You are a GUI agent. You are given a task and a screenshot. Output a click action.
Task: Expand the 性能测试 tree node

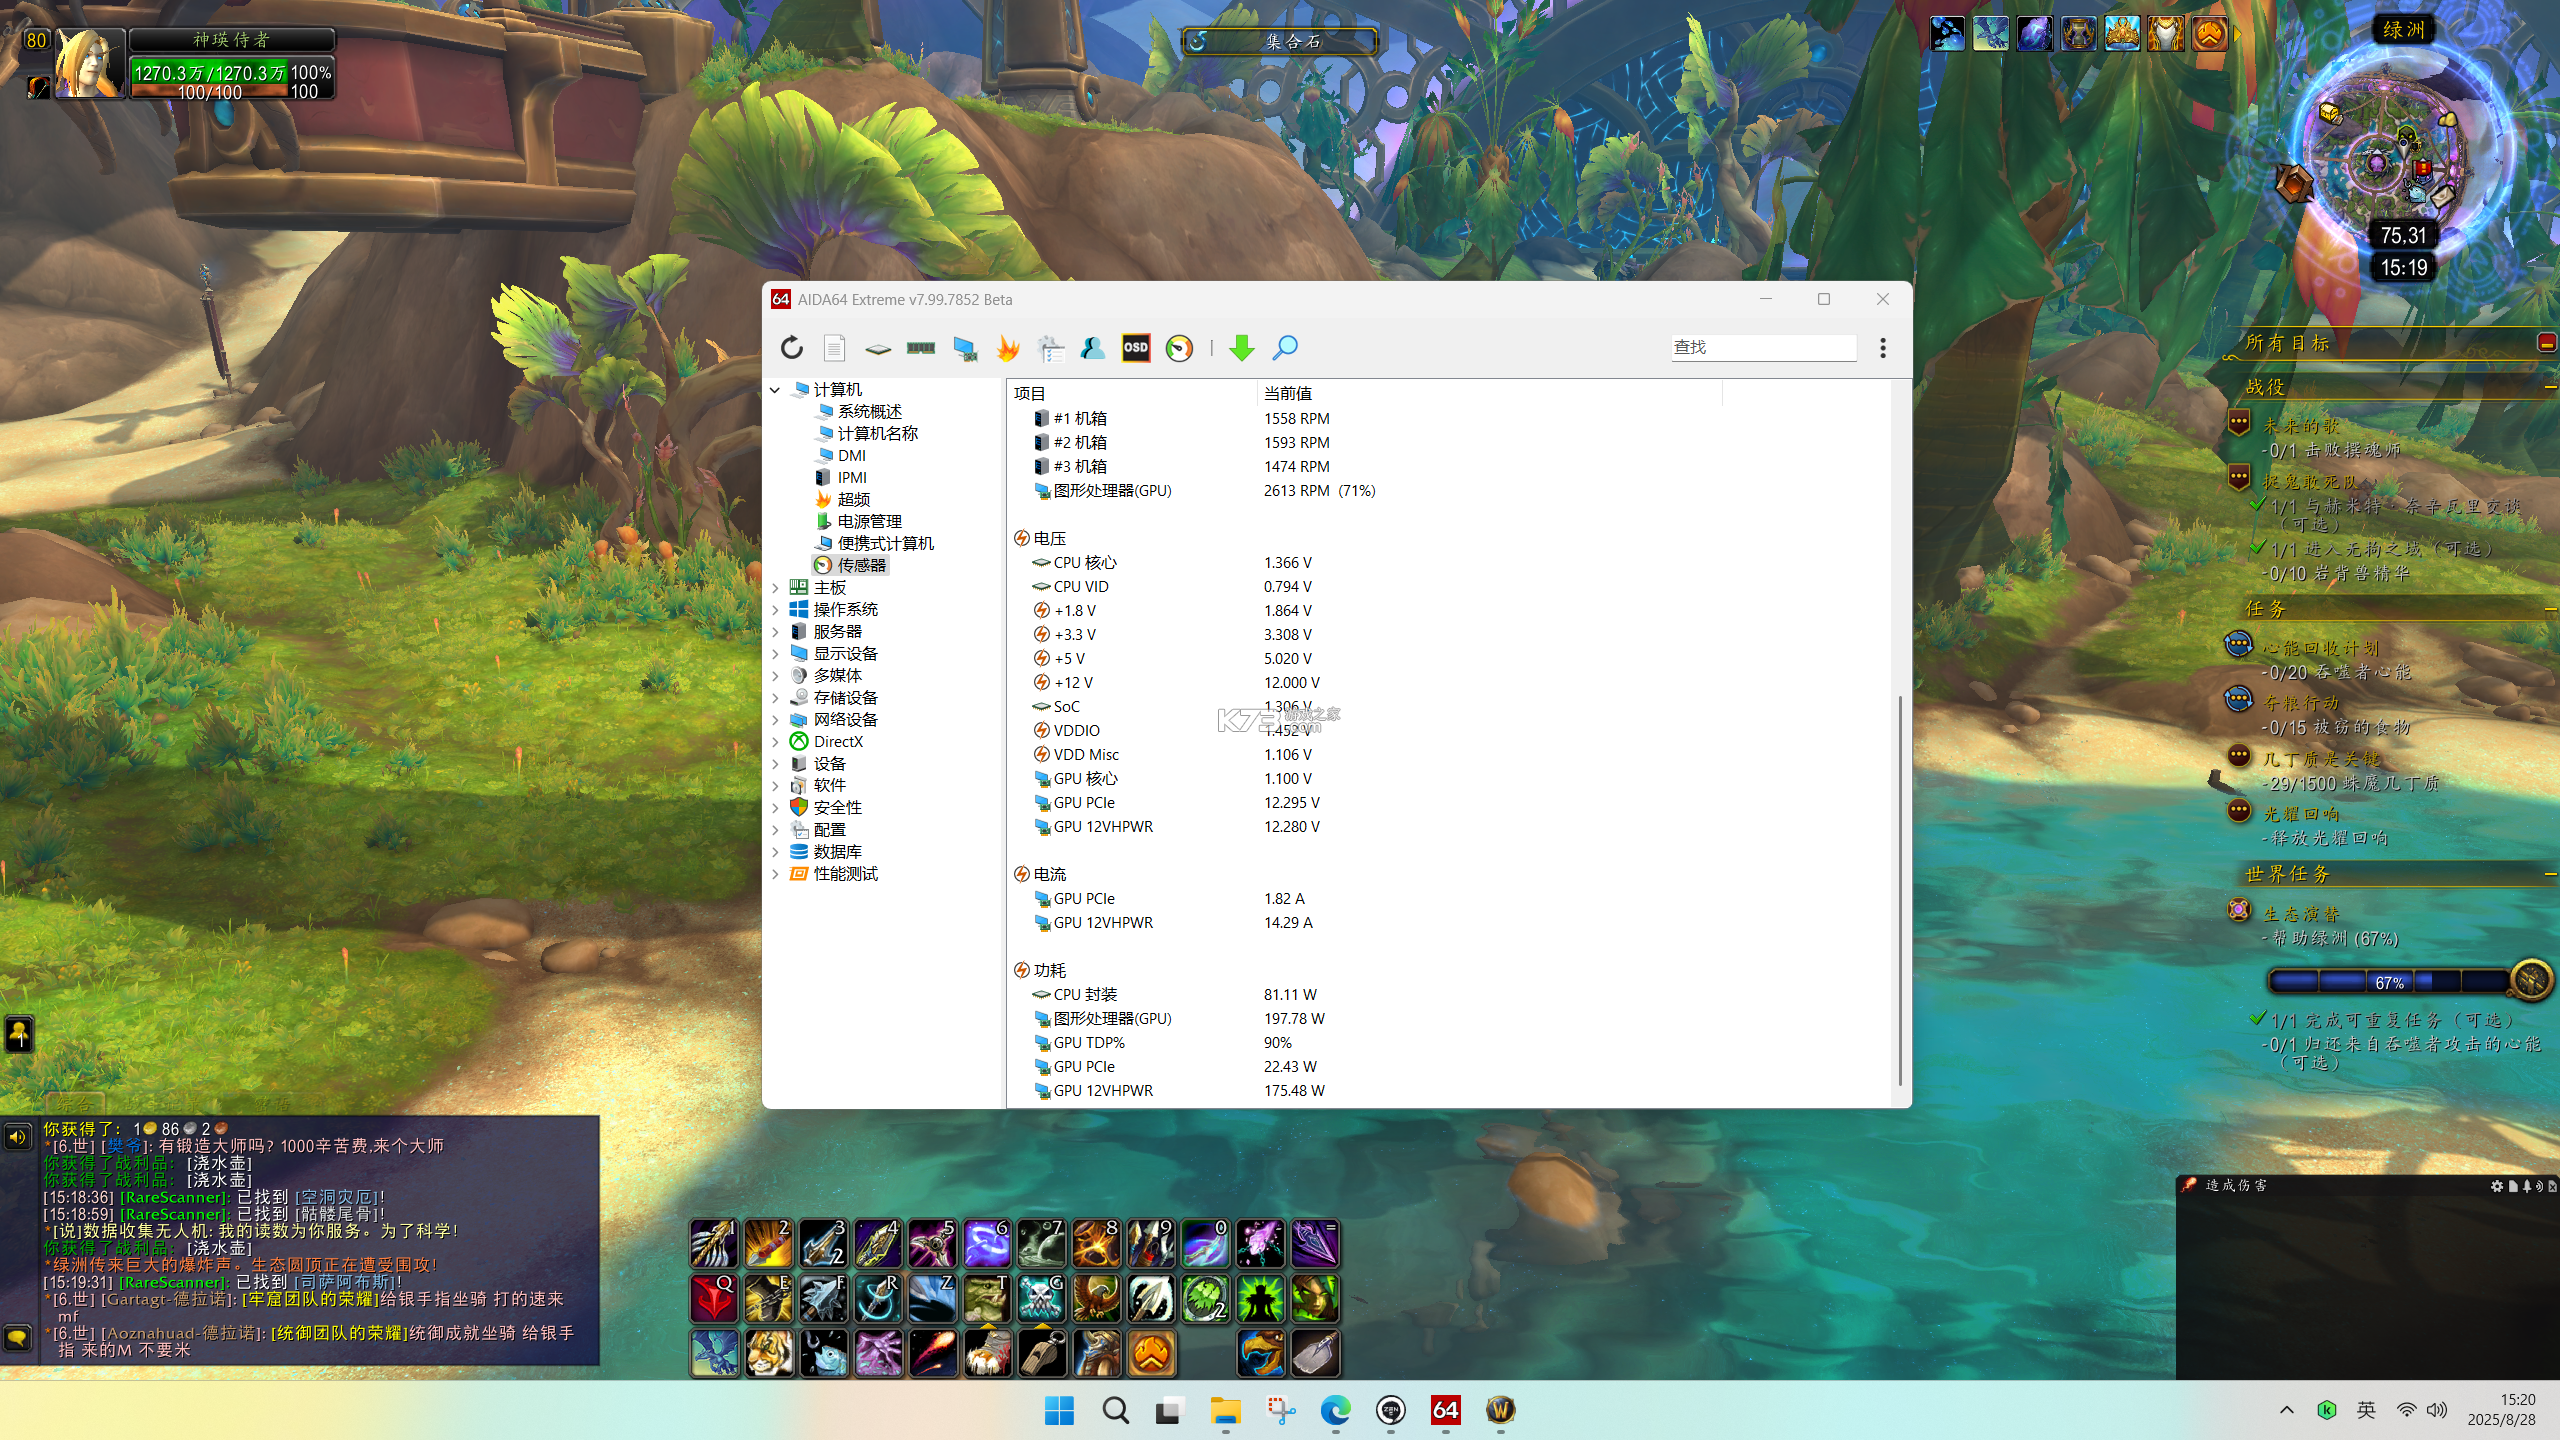tap(775, 874)
